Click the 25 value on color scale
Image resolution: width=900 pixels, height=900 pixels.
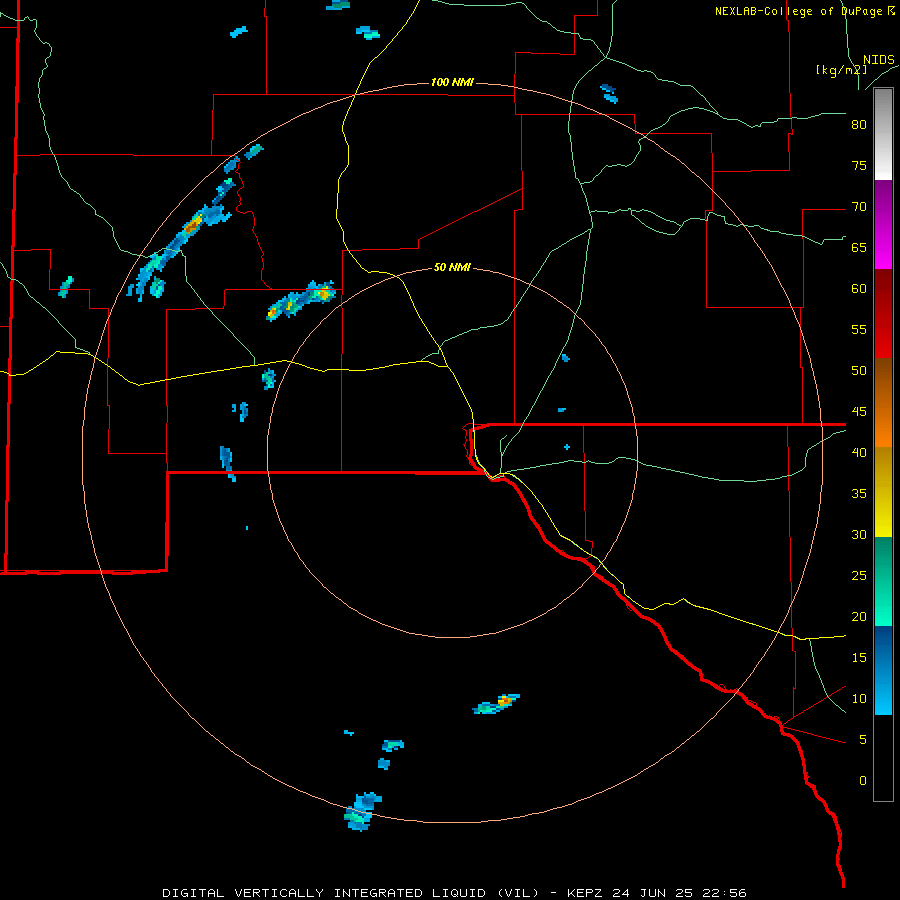click(859, 575)
